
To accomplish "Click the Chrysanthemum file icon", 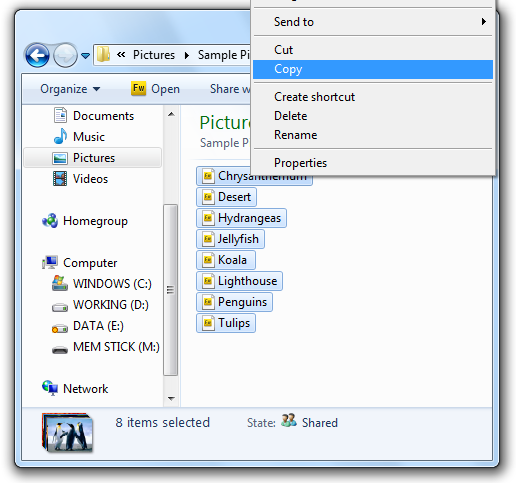I will 208,176.
